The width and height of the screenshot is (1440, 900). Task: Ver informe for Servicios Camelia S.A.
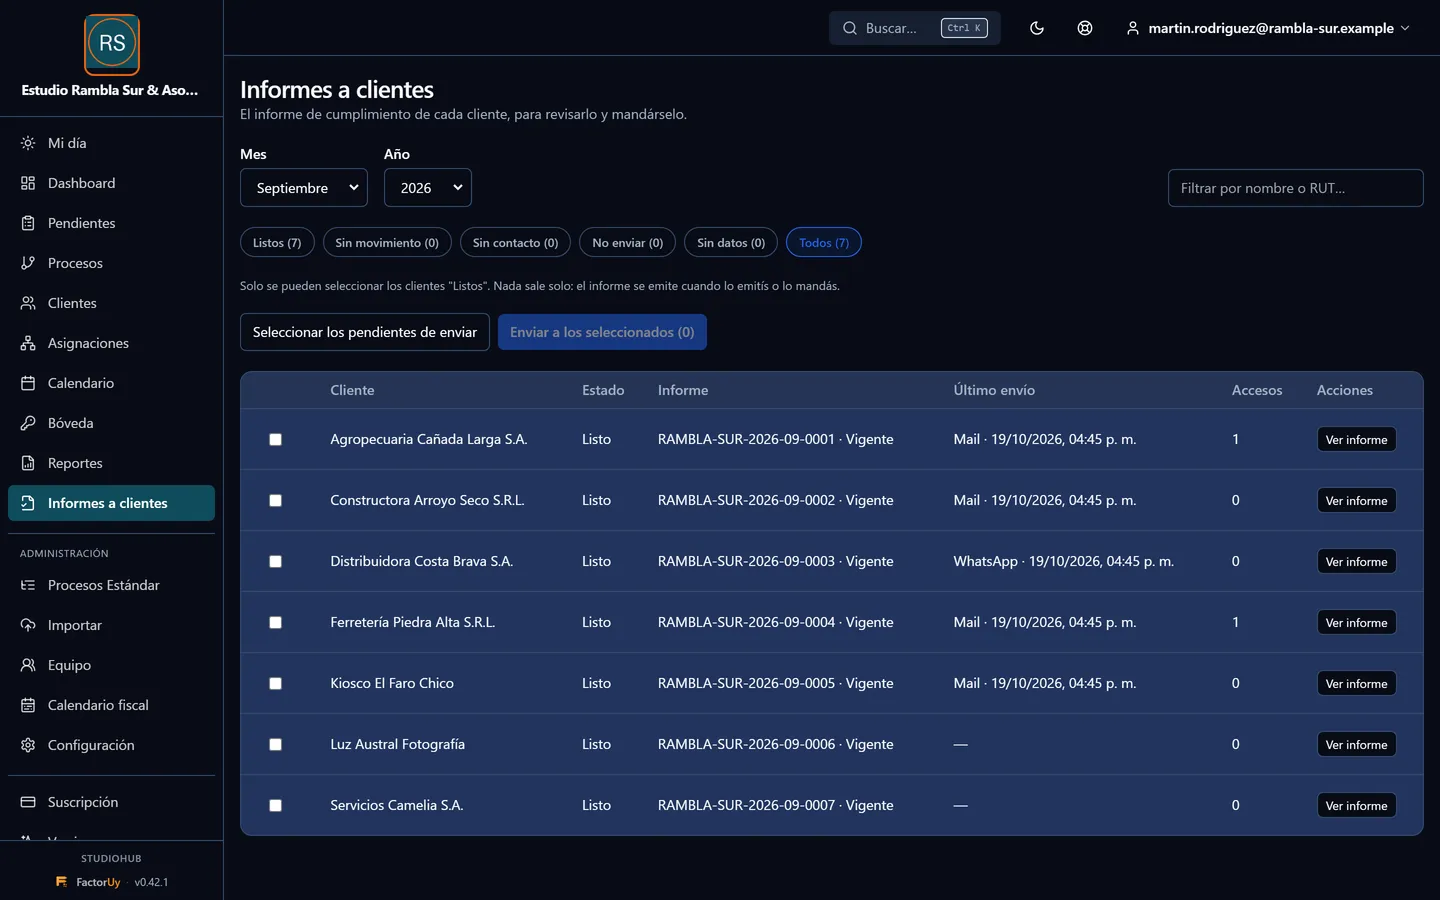[x=1356, y=806]
